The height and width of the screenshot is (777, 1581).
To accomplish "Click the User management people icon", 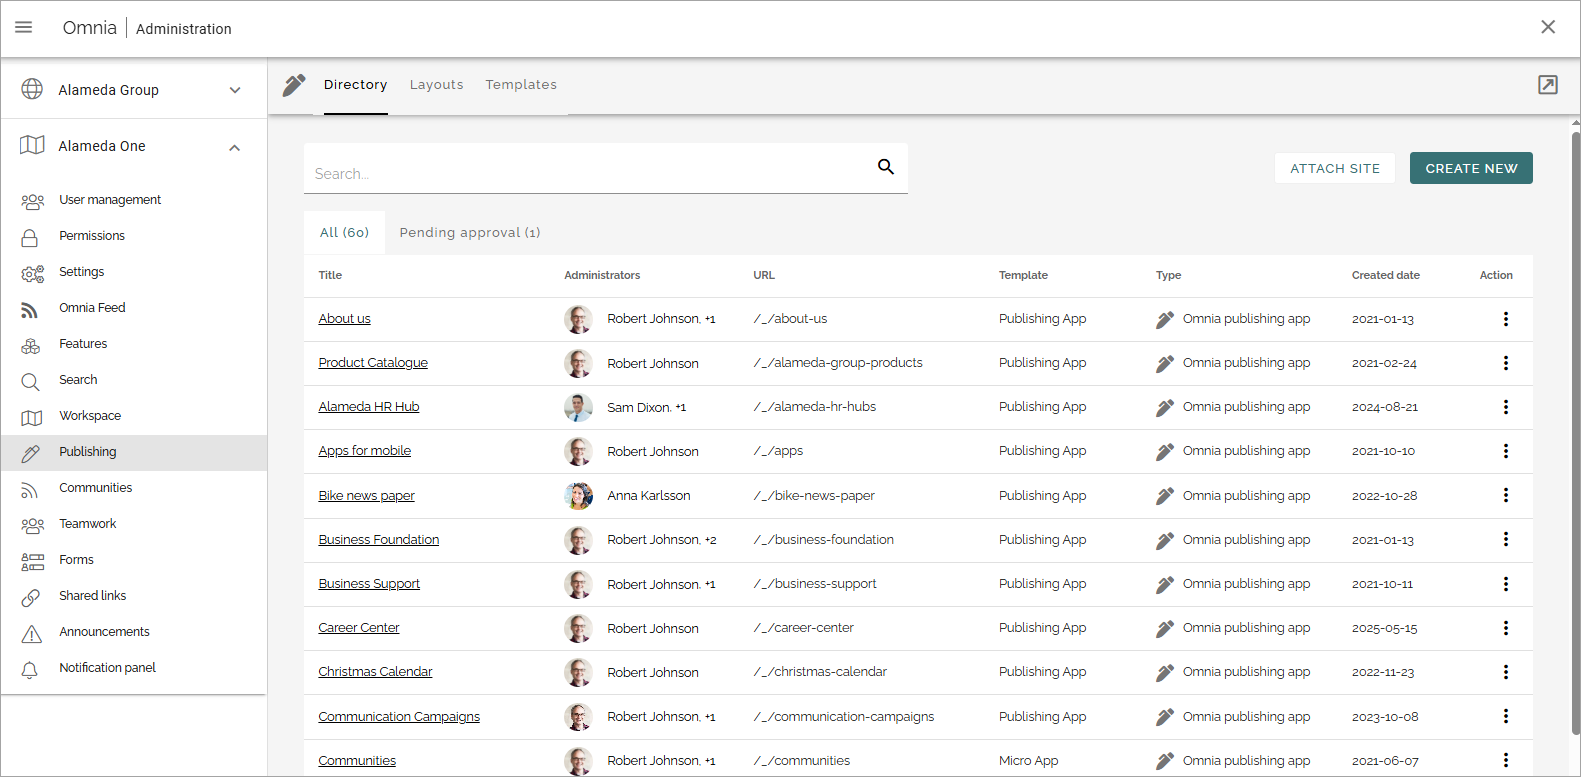I will 32,201.
